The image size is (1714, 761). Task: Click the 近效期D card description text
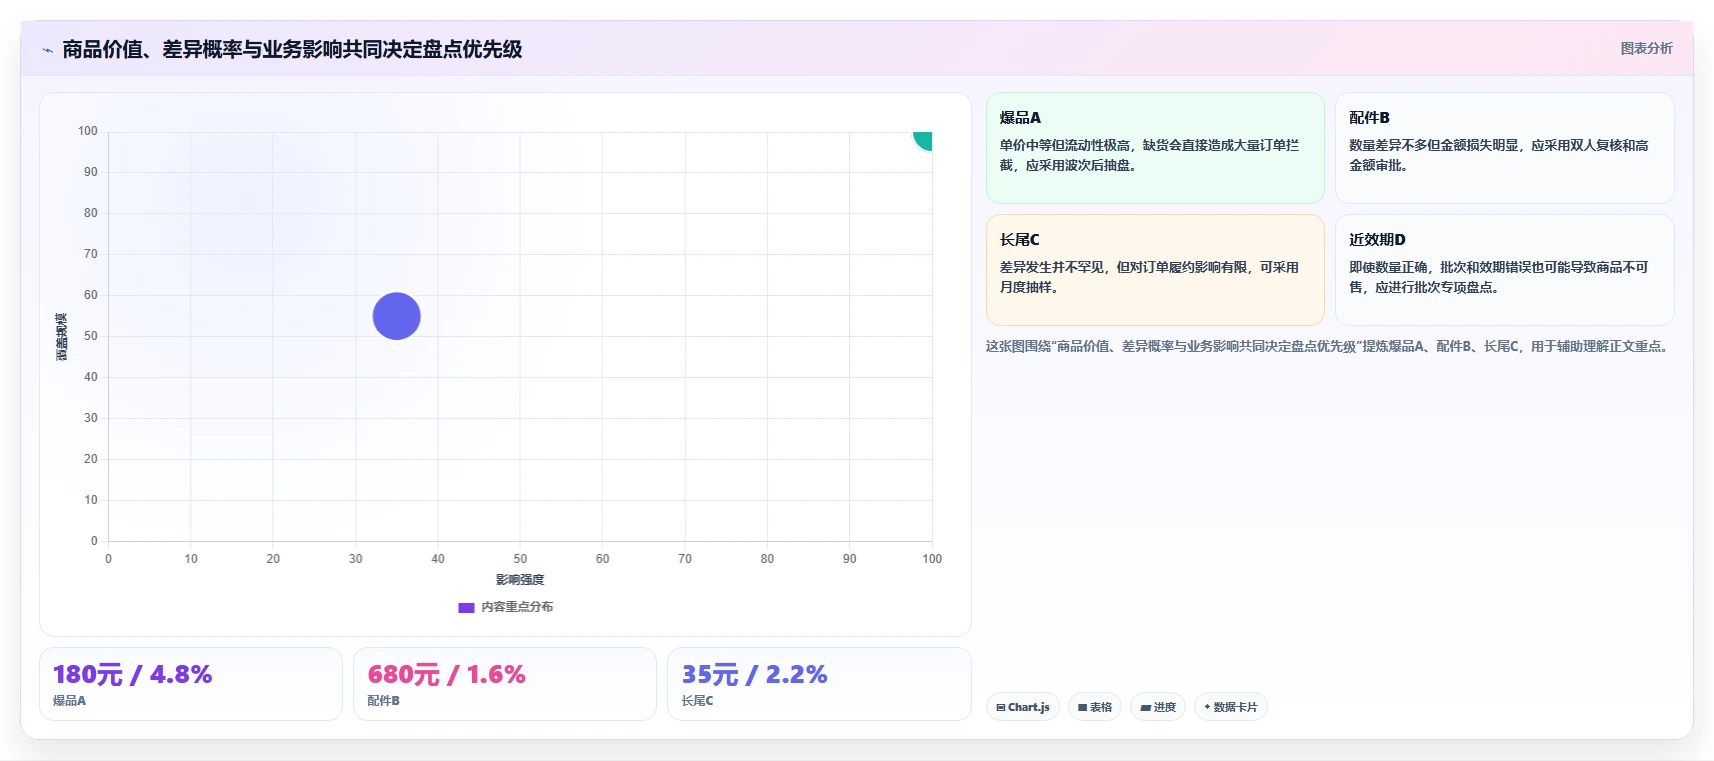1498,277
